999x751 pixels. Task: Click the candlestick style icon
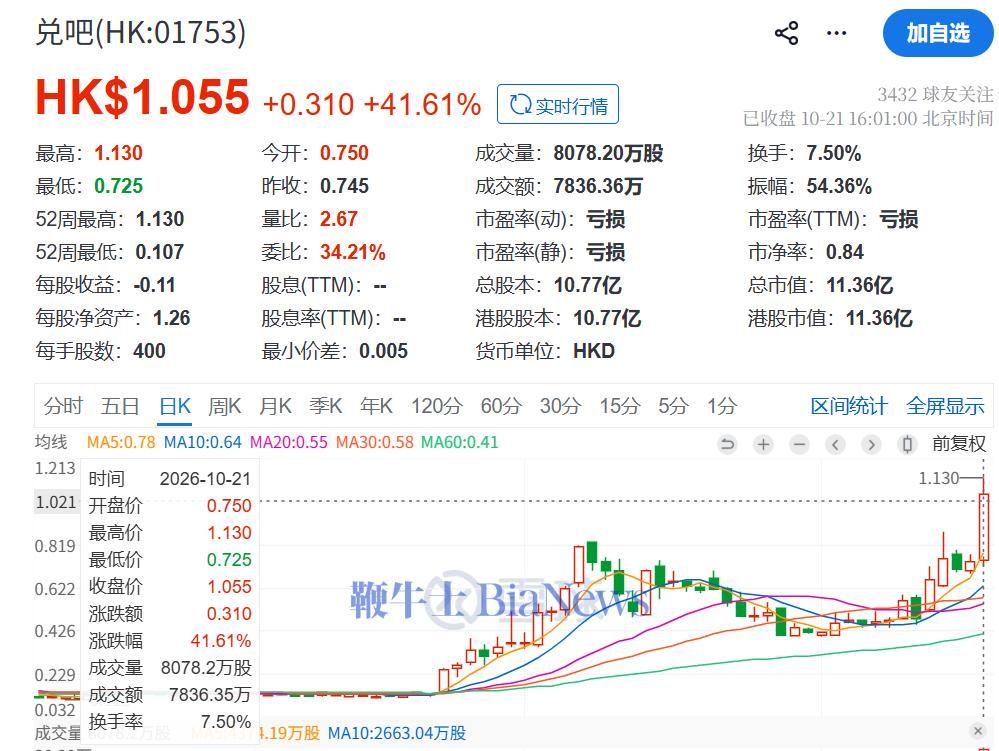[x=908, y=443]
